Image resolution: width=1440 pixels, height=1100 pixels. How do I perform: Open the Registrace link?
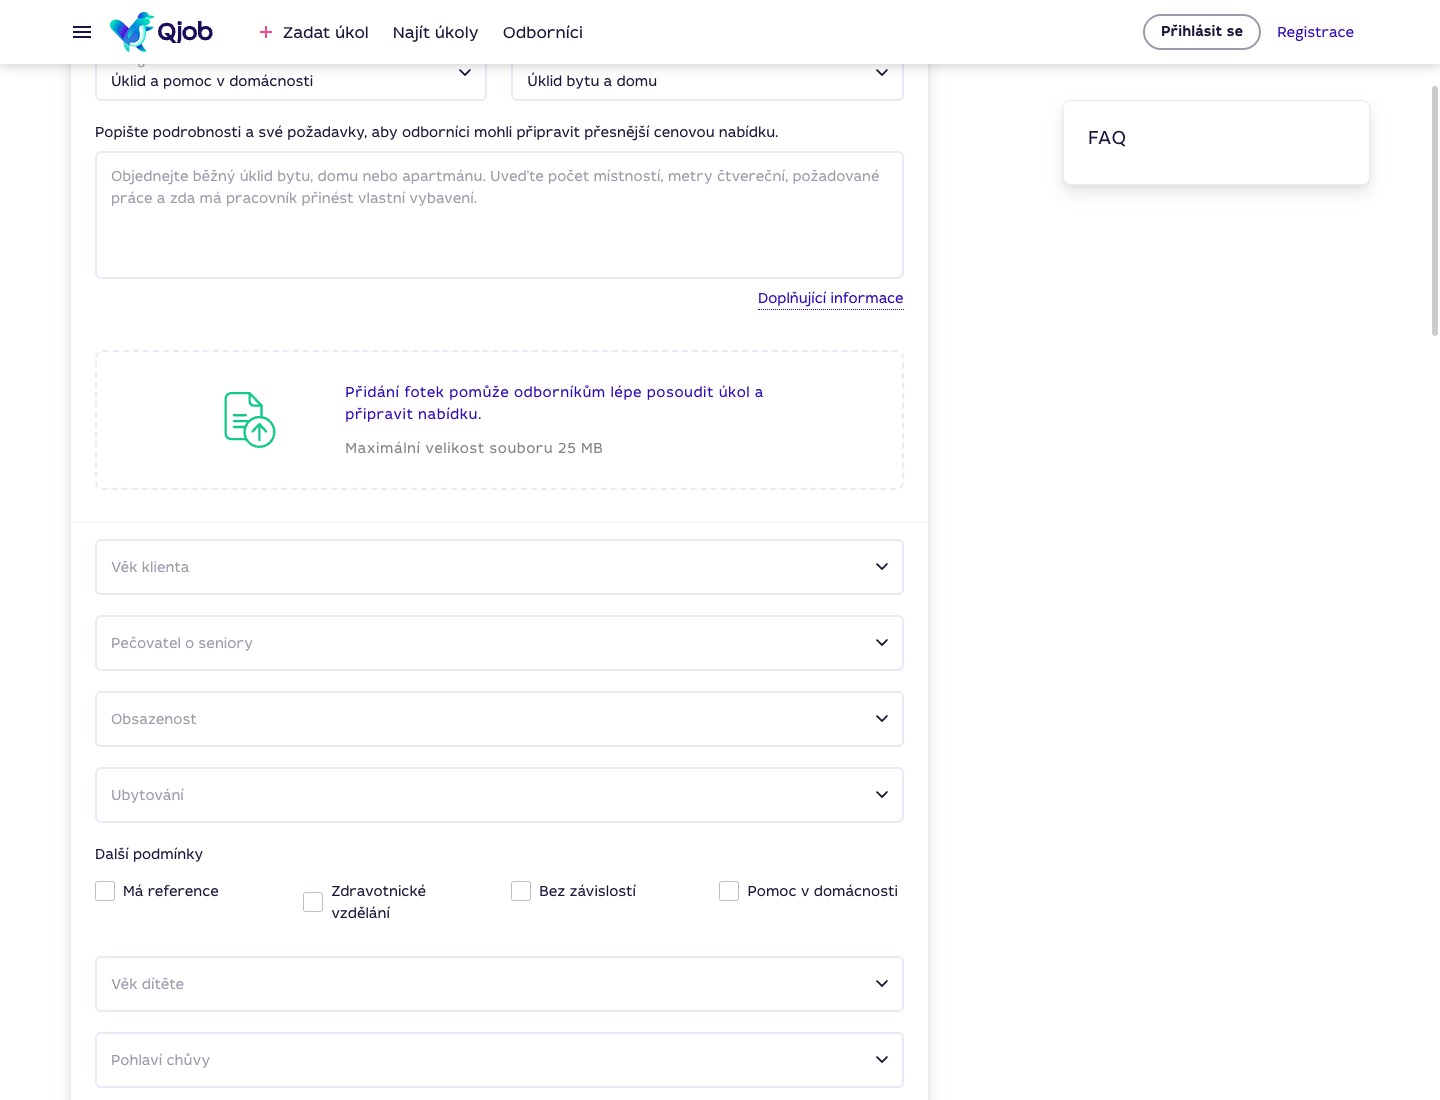pyautogui.click(x=1315, y=32)
